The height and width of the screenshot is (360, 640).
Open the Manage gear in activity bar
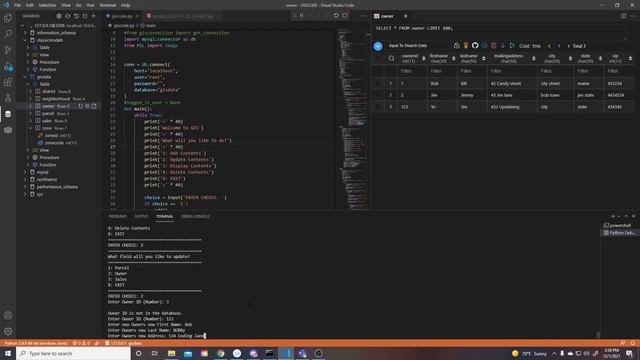pos(8,331)
